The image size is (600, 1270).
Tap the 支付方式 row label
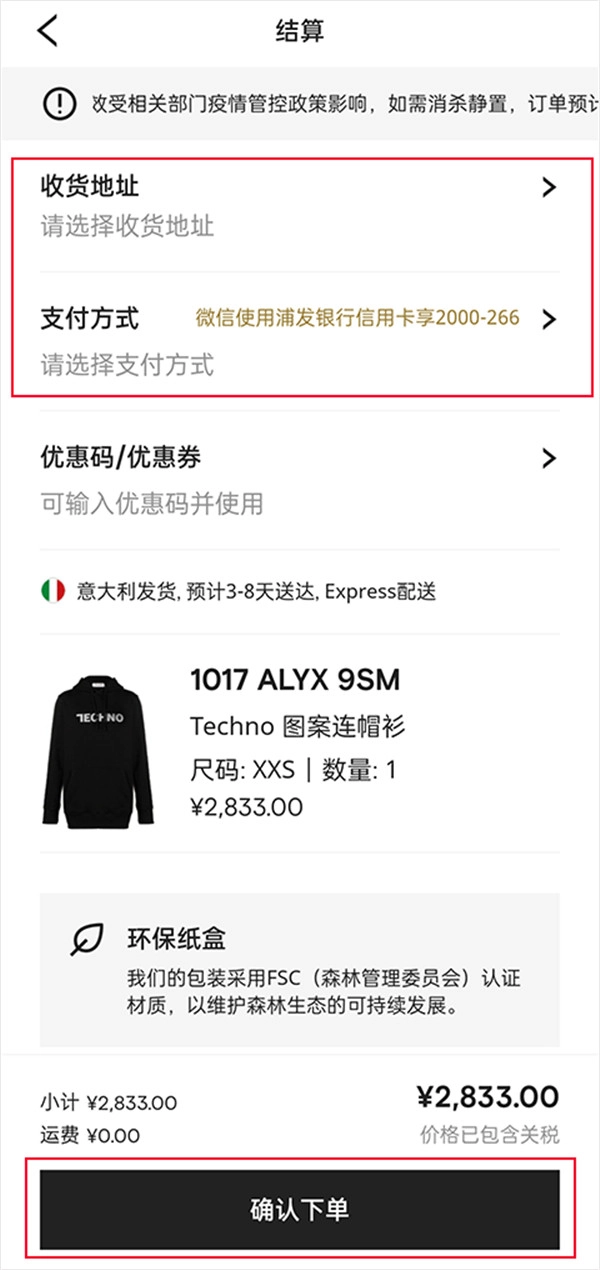[90, 319]
